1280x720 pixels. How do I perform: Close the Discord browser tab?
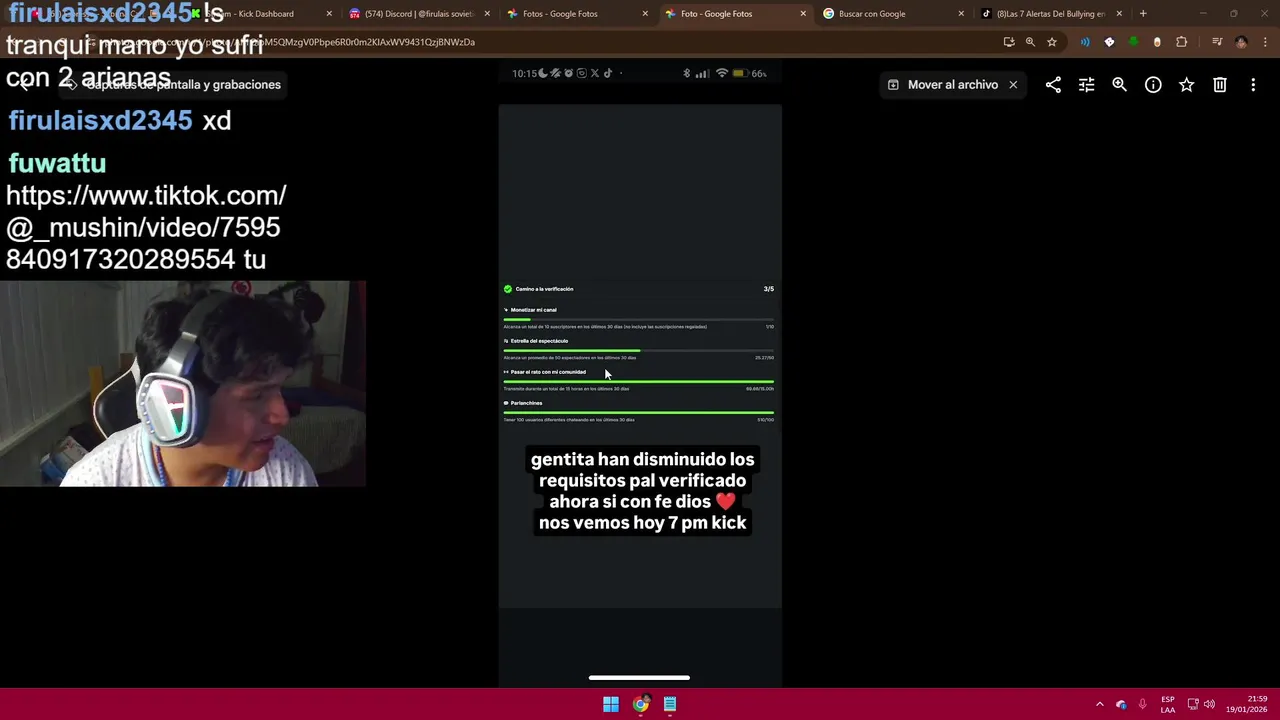(487, 14)
